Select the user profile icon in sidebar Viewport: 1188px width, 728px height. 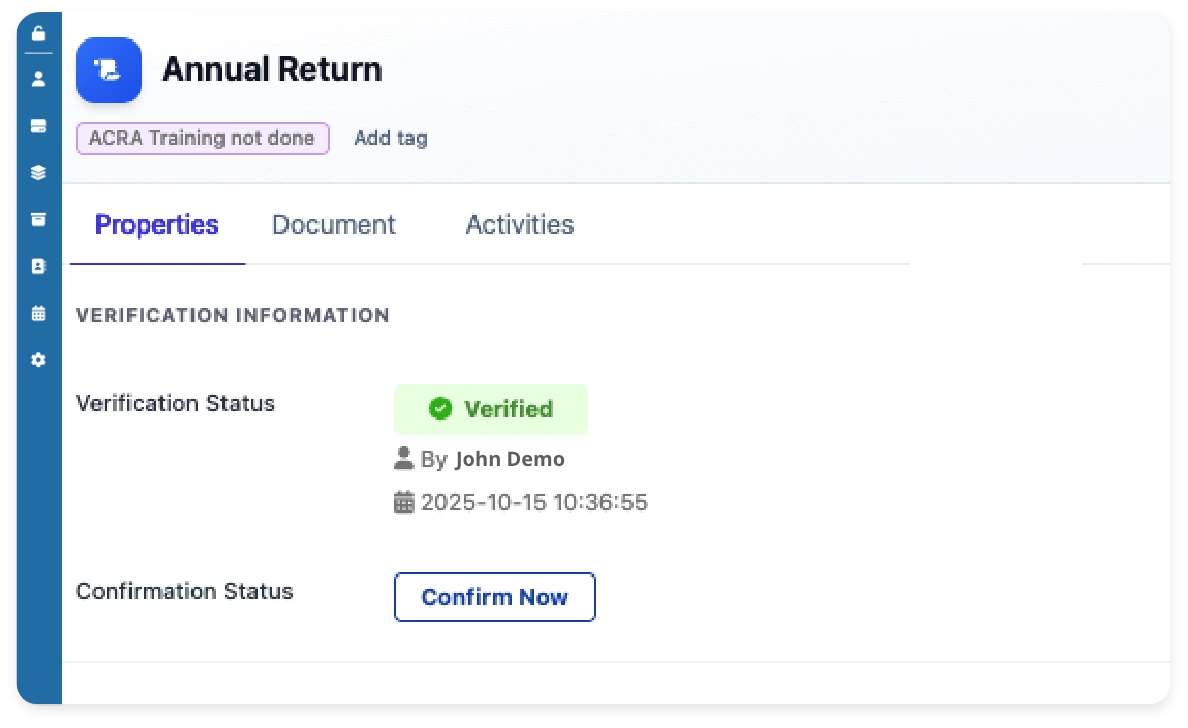click(37, 78)
